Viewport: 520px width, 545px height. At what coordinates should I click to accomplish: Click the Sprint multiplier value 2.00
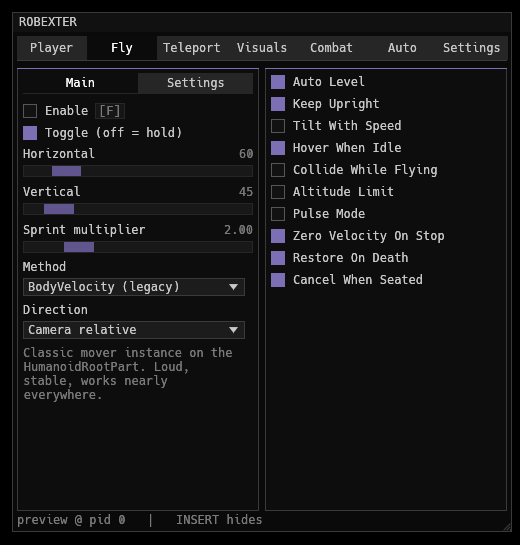238,230
